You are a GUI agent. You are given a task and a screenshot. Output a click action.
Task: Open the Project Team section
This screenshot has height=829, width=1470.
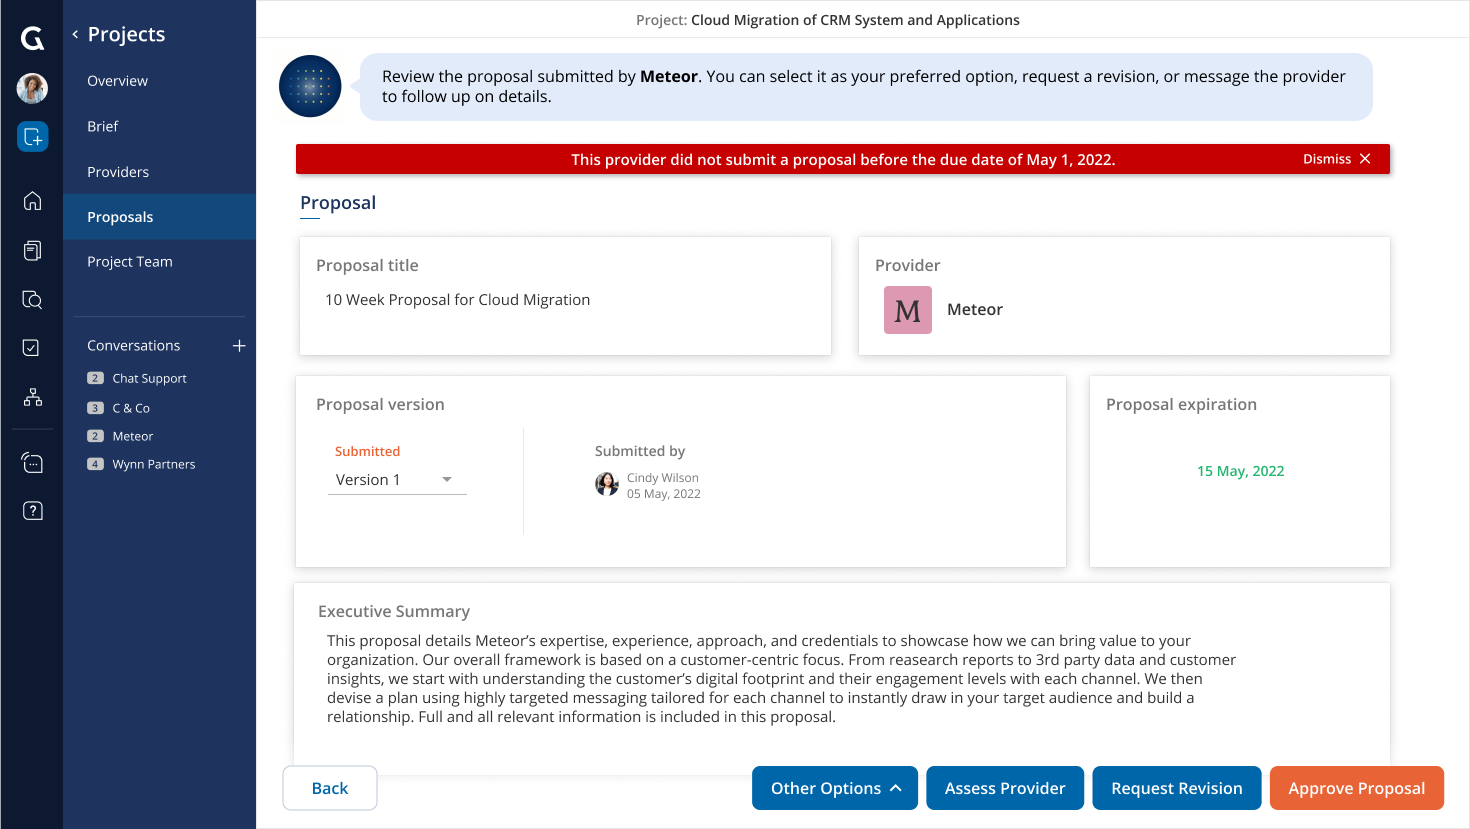click(130, 262)
